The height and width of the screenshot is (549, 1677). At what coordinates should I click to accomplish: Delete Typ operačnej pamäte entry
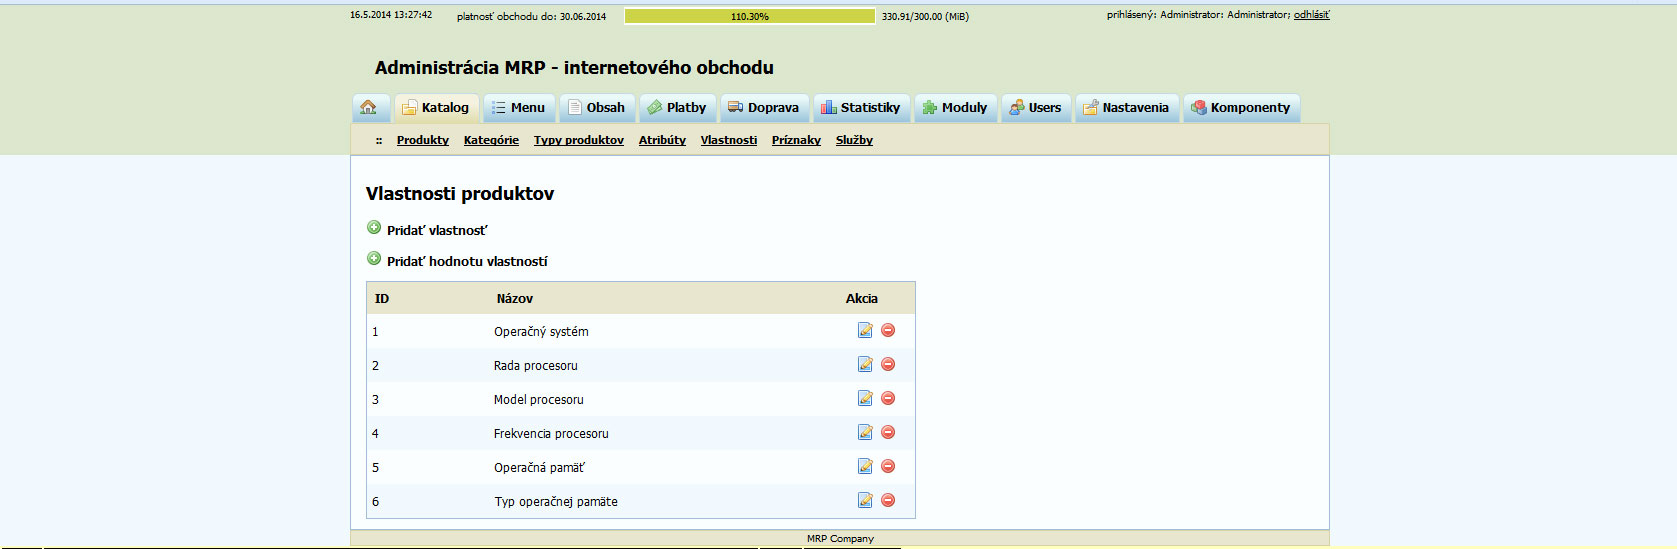tap(888, 501)
